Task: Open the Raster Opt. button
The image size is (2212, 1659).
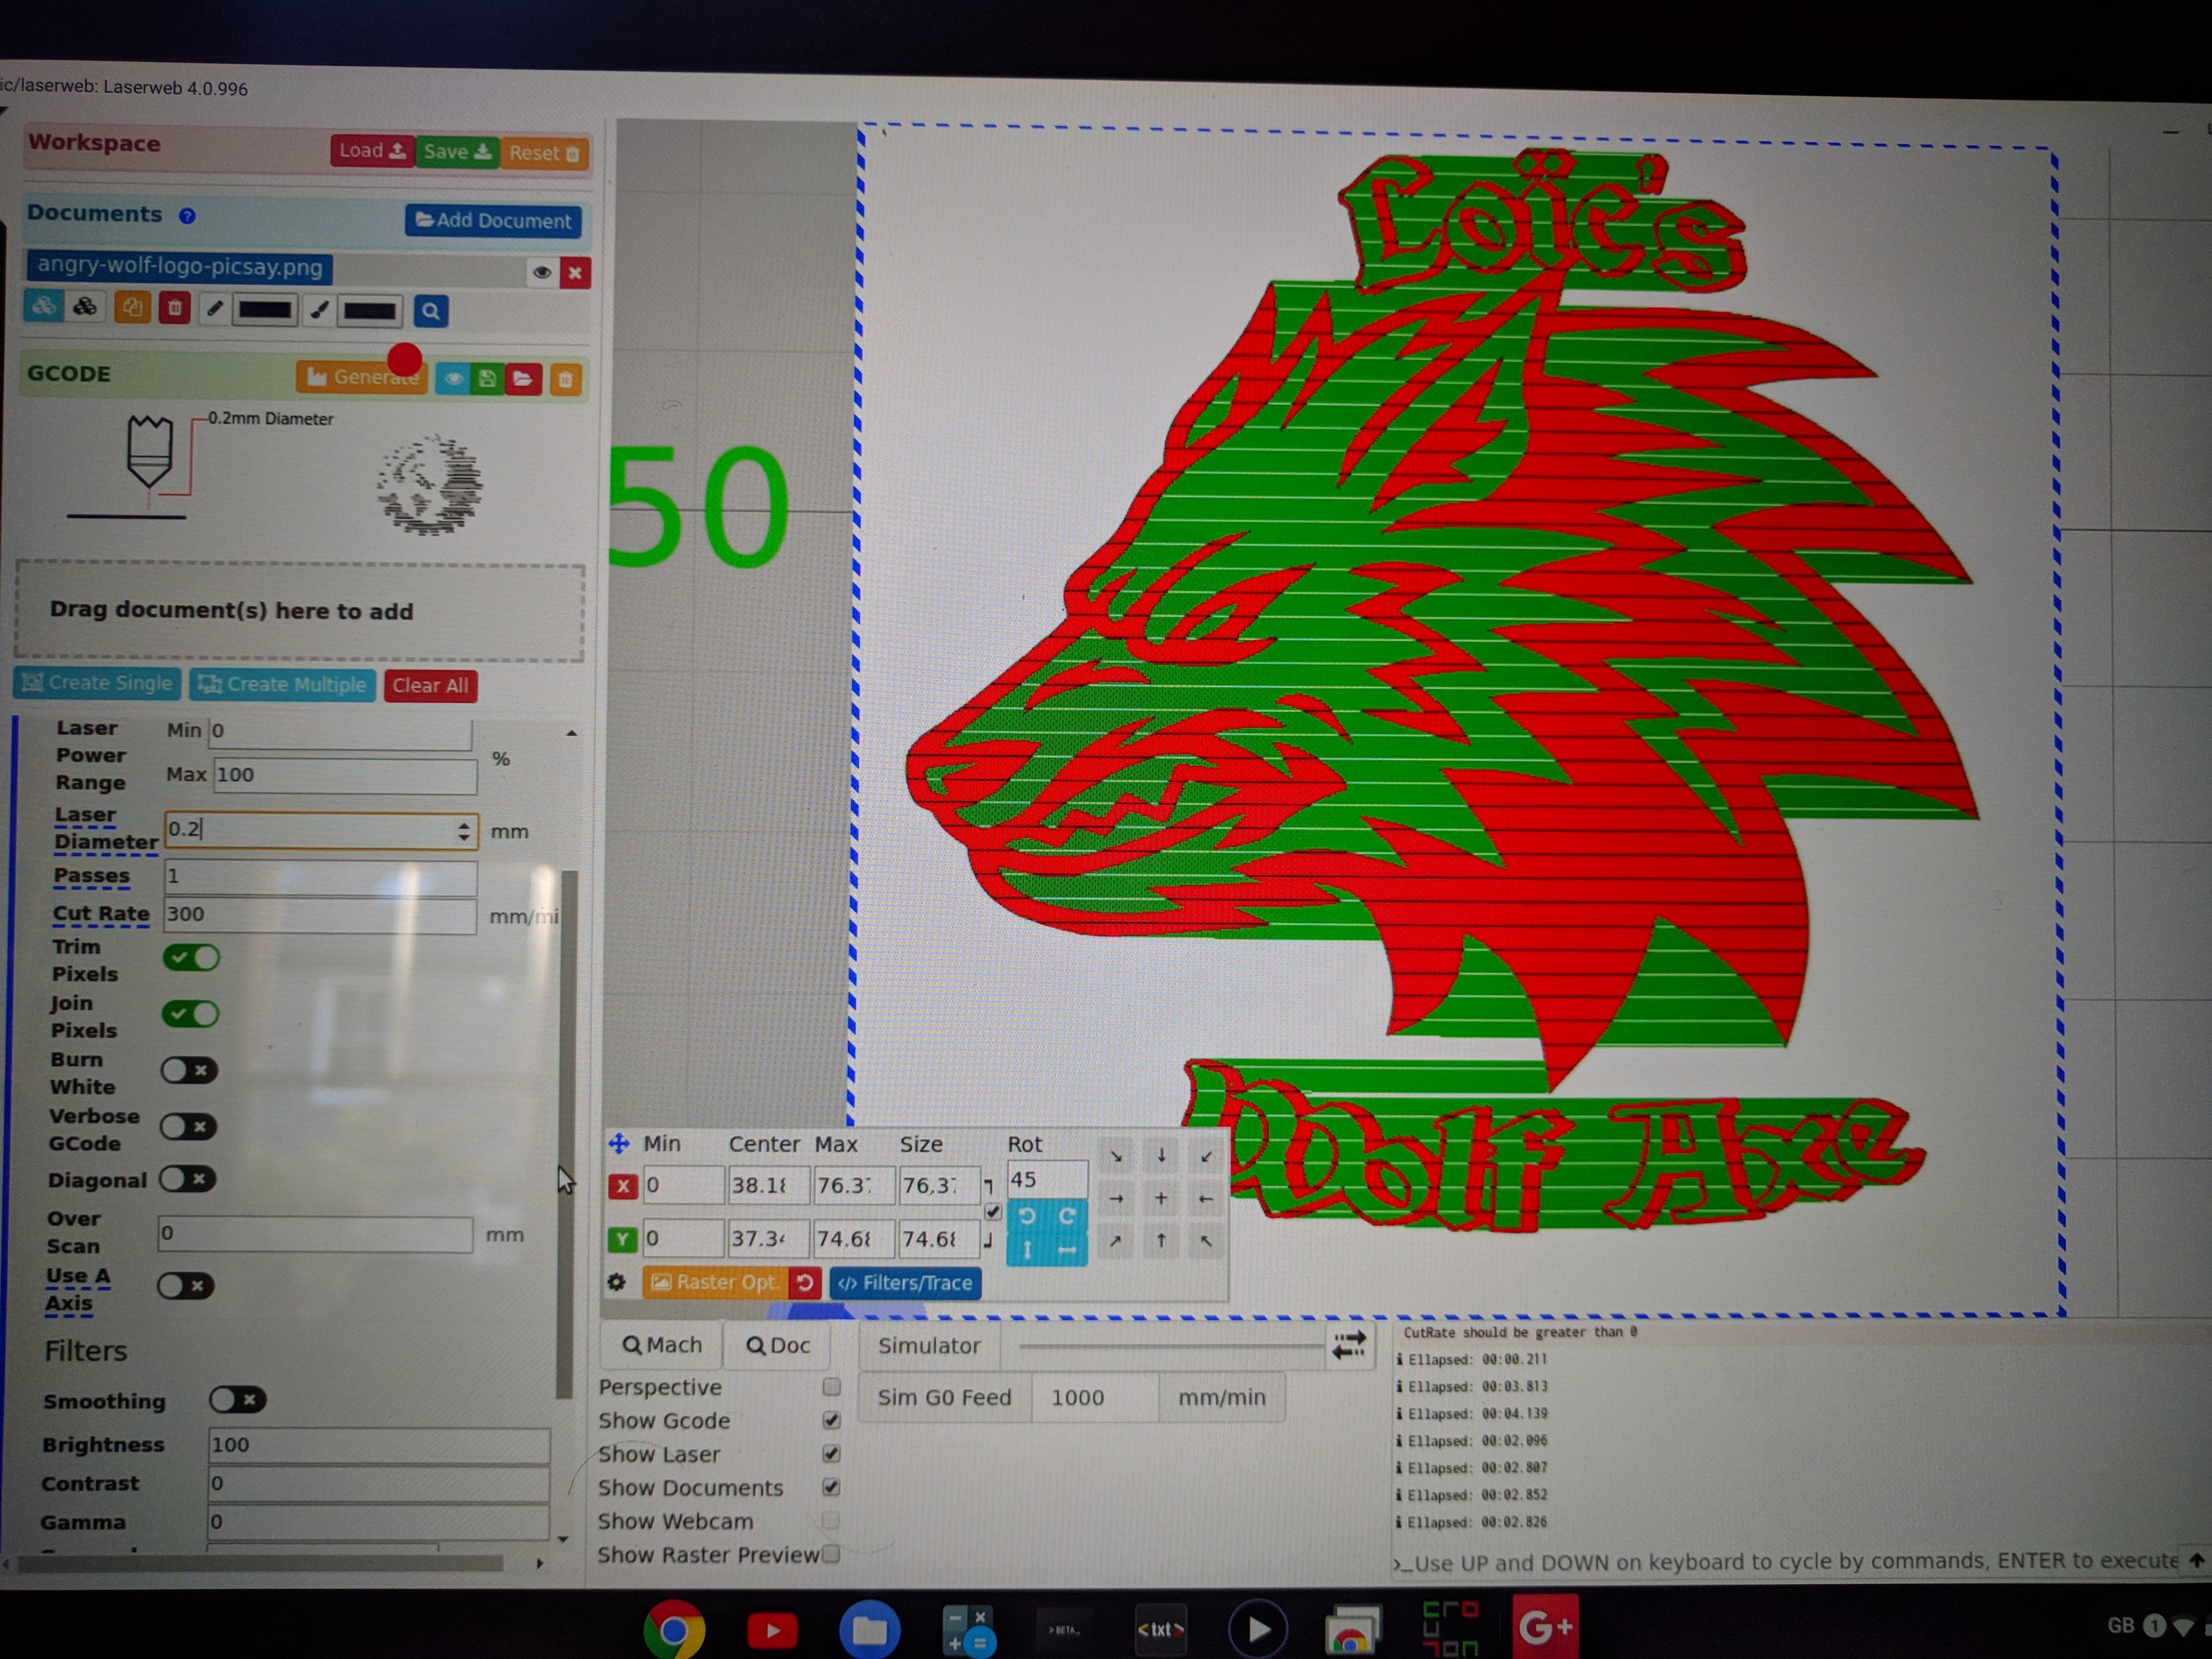Action: (715, 1282)
